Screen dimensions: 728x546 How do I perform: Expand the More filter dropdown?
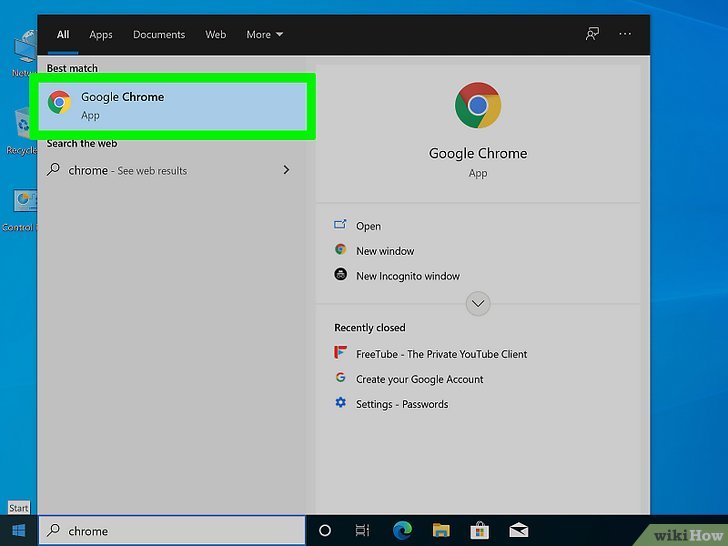264,34
